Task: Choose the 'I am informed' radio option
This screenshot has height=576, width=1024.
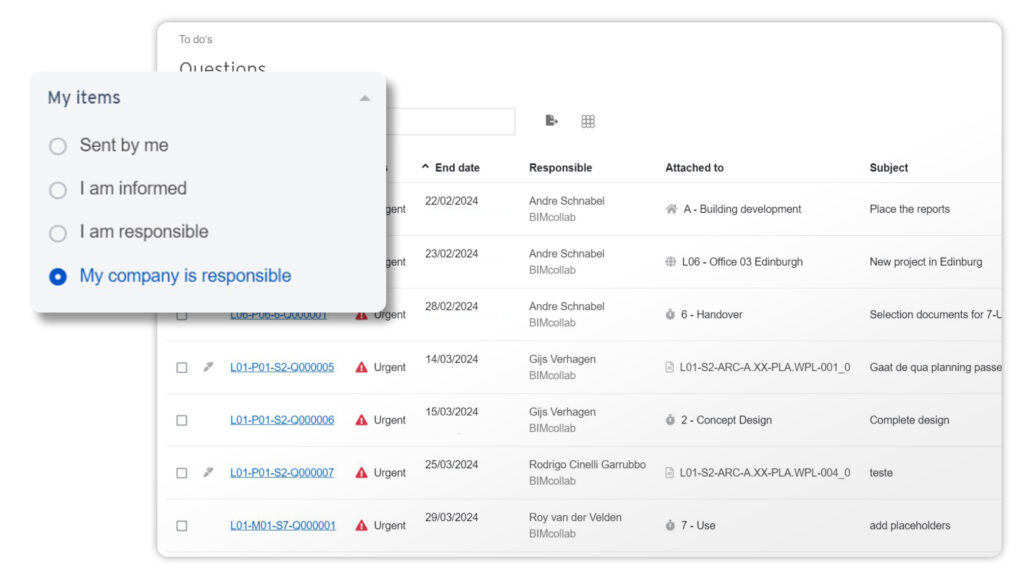Action: [x=58, y=189]
